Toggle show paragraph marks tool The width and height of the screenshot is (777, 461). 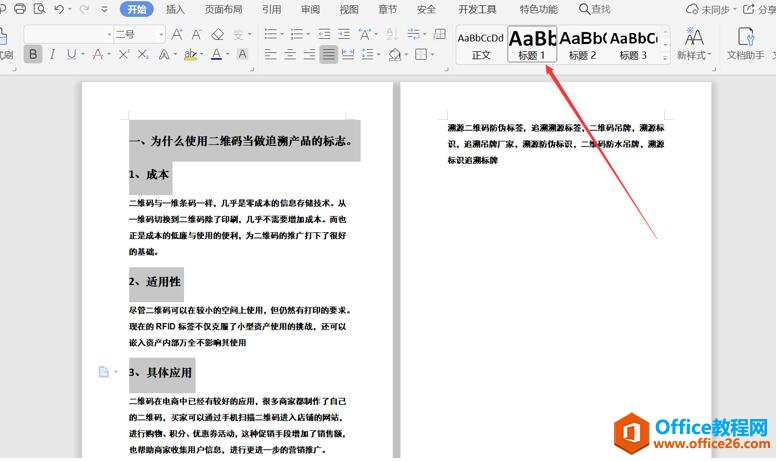[413, 34]
